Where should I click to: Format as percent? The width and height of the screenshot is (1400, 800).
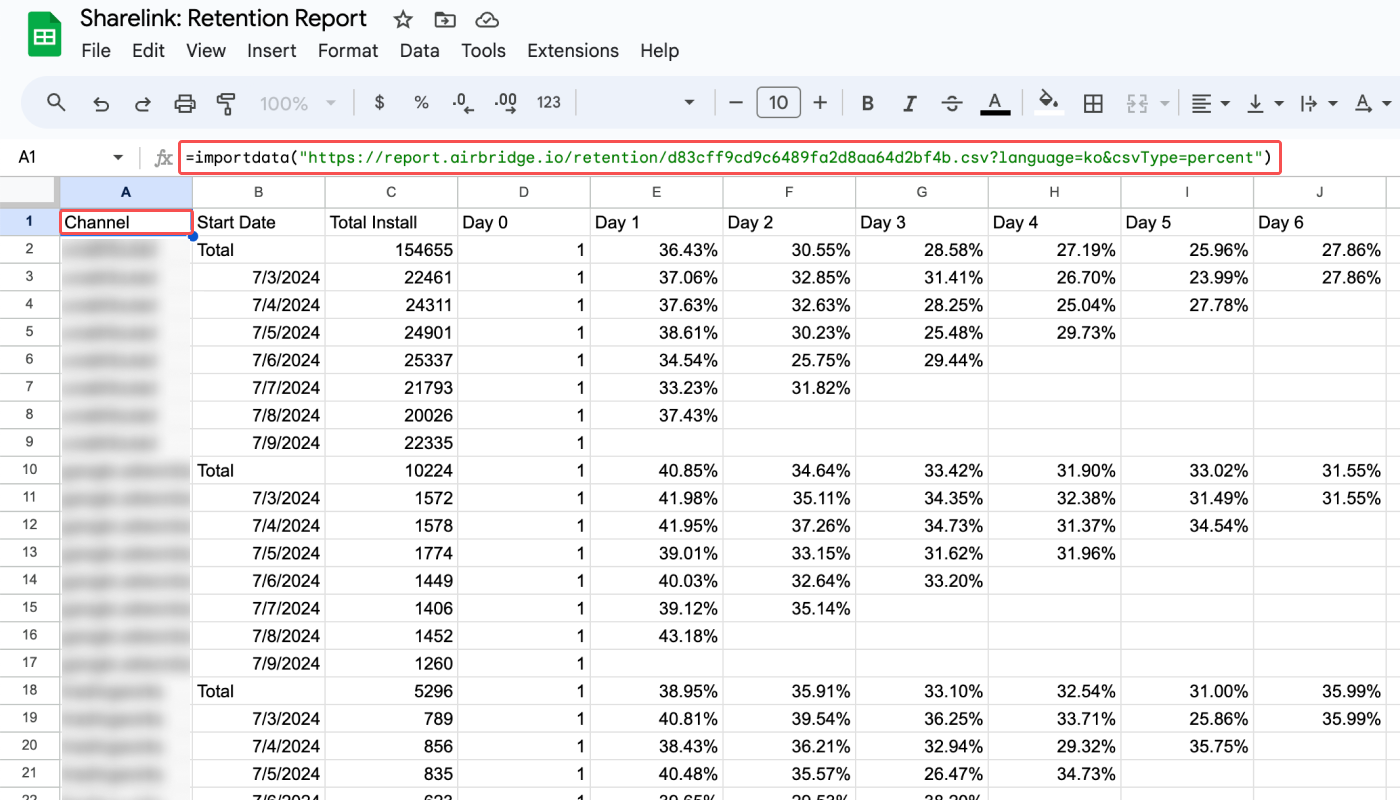(421, 102)
